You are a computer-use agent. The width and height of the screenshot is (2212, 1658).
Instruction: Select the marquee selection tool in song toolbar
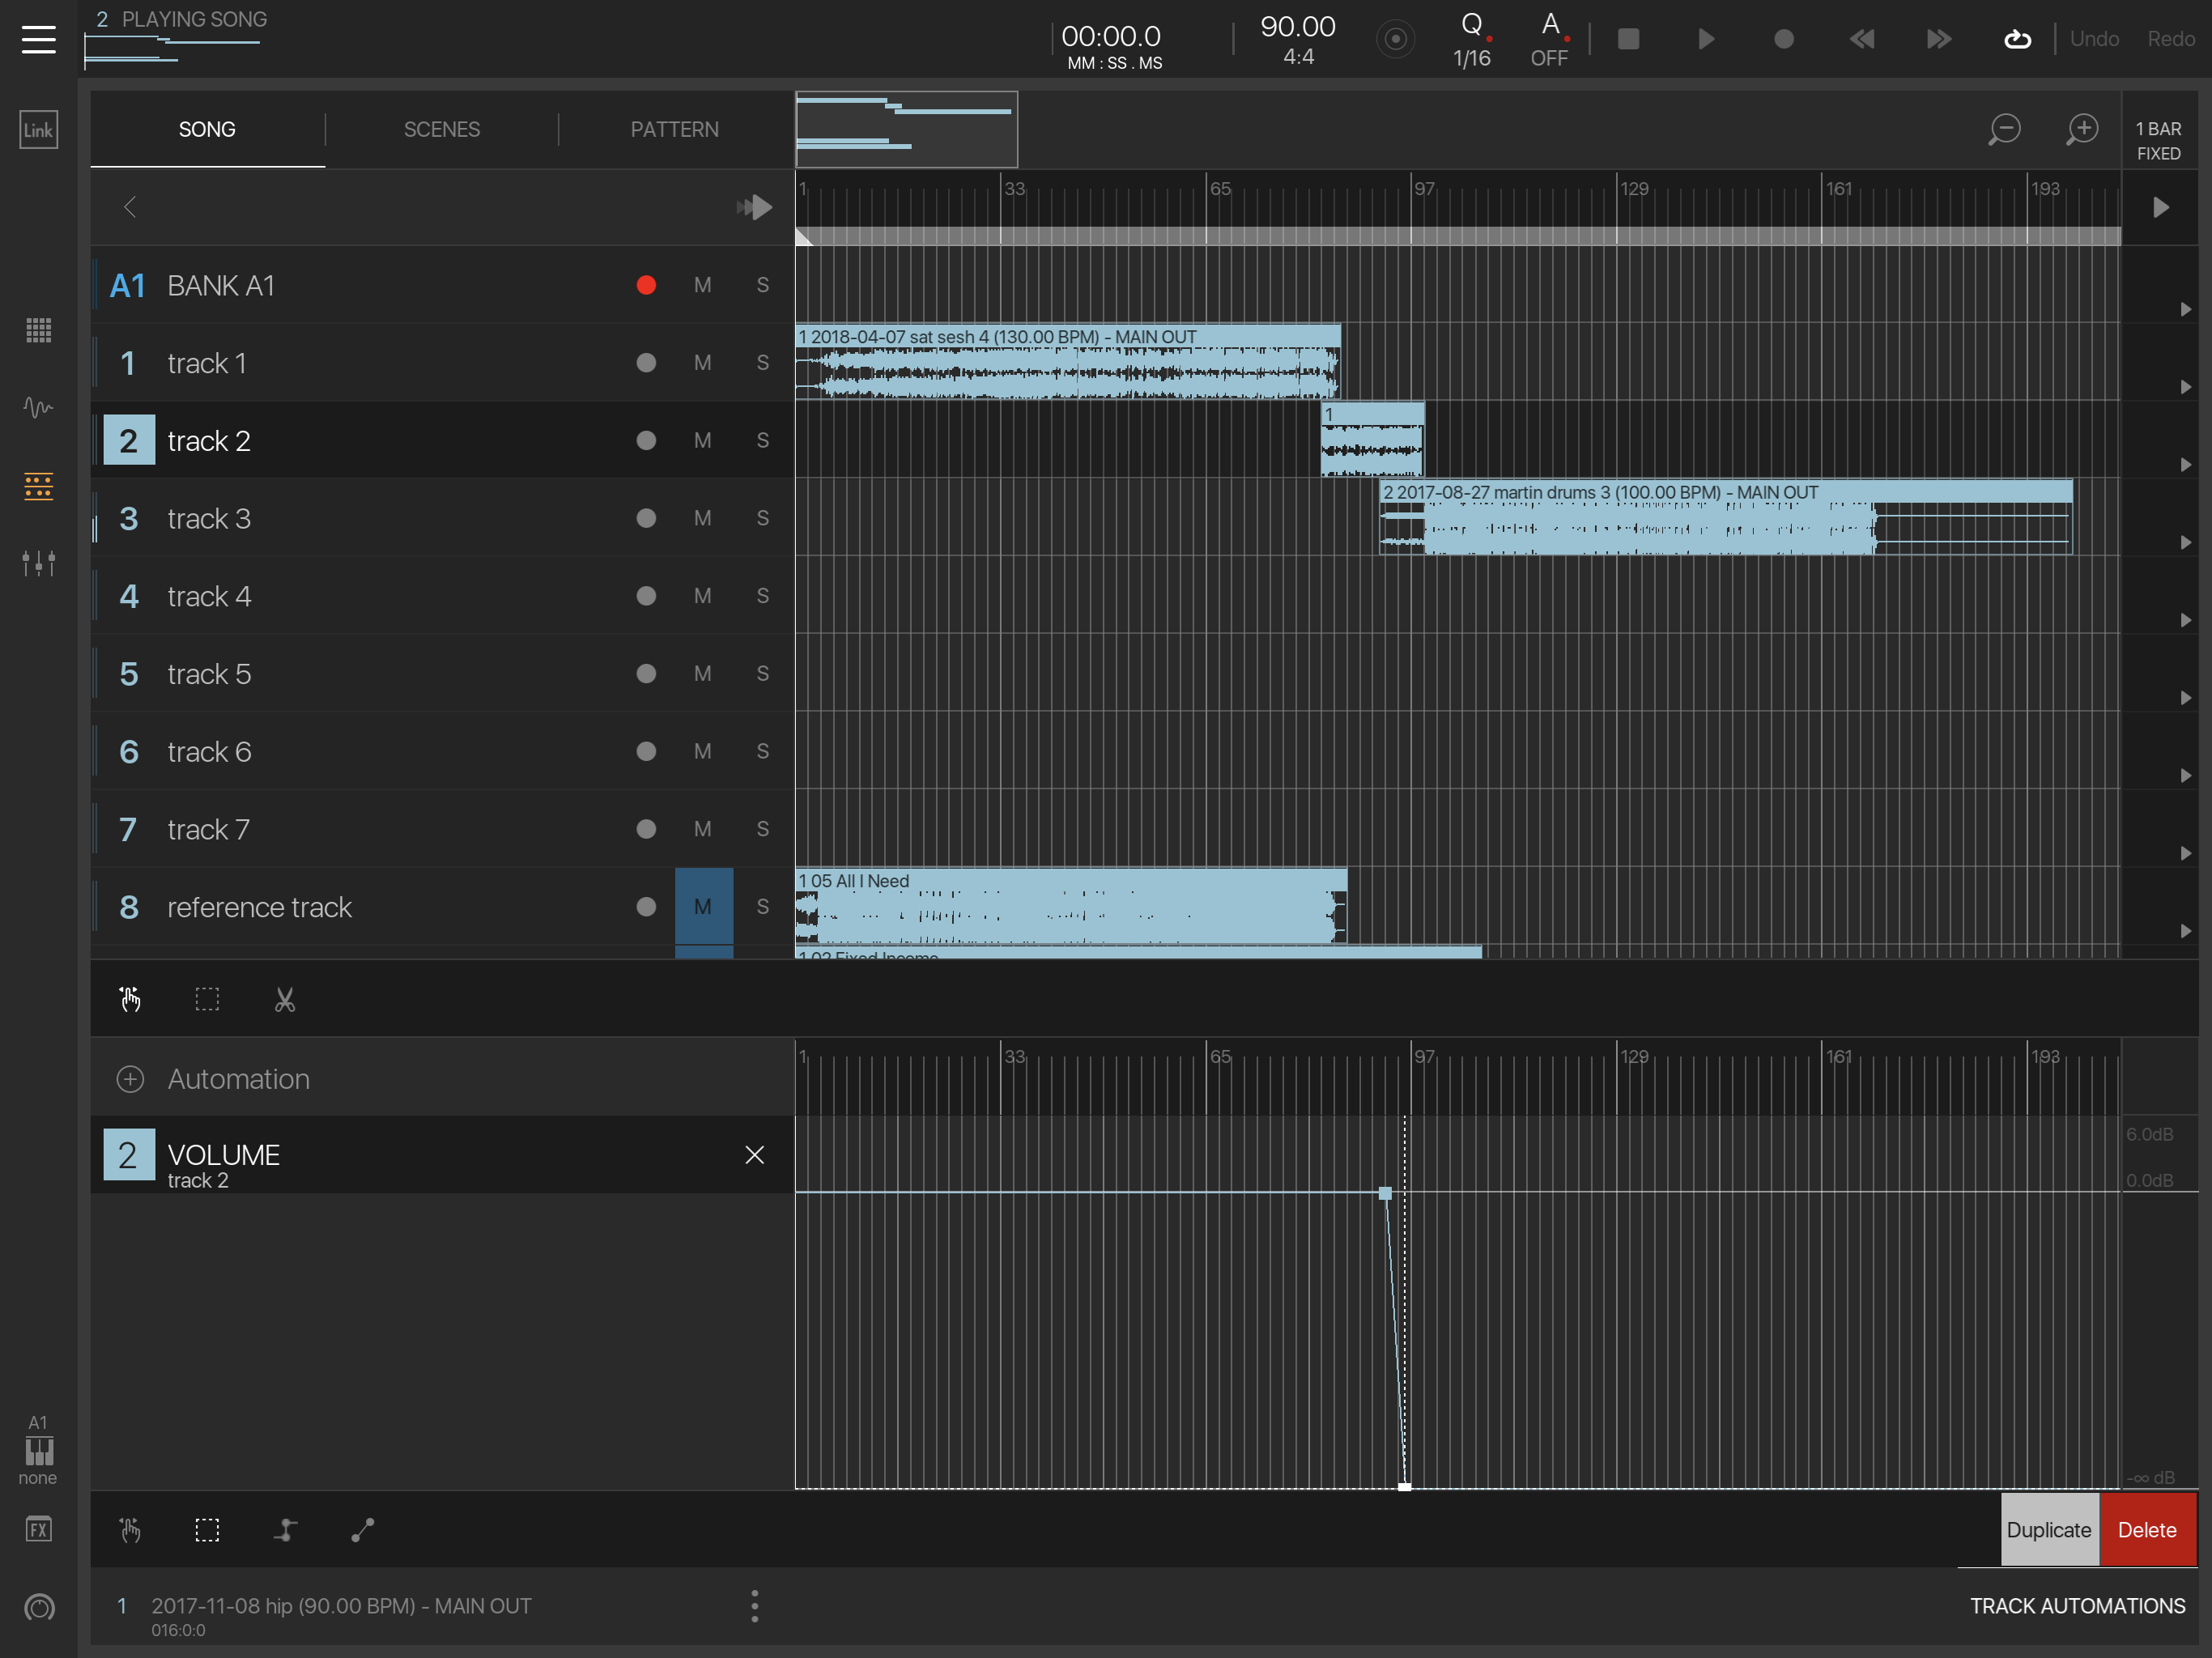[207, 999]
